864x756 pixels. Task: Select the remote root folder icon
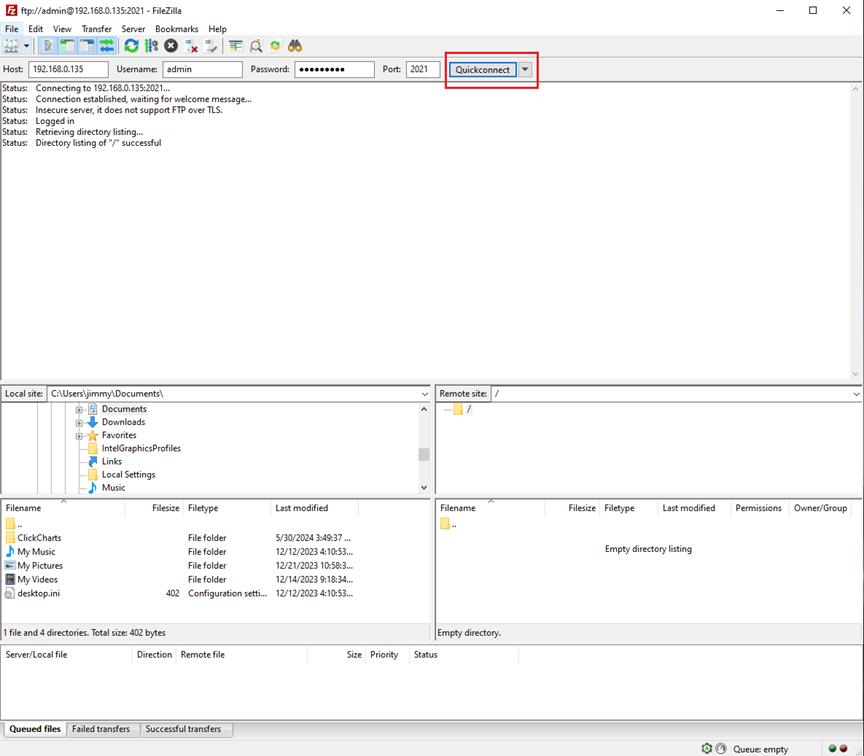(x=458, y=409)
